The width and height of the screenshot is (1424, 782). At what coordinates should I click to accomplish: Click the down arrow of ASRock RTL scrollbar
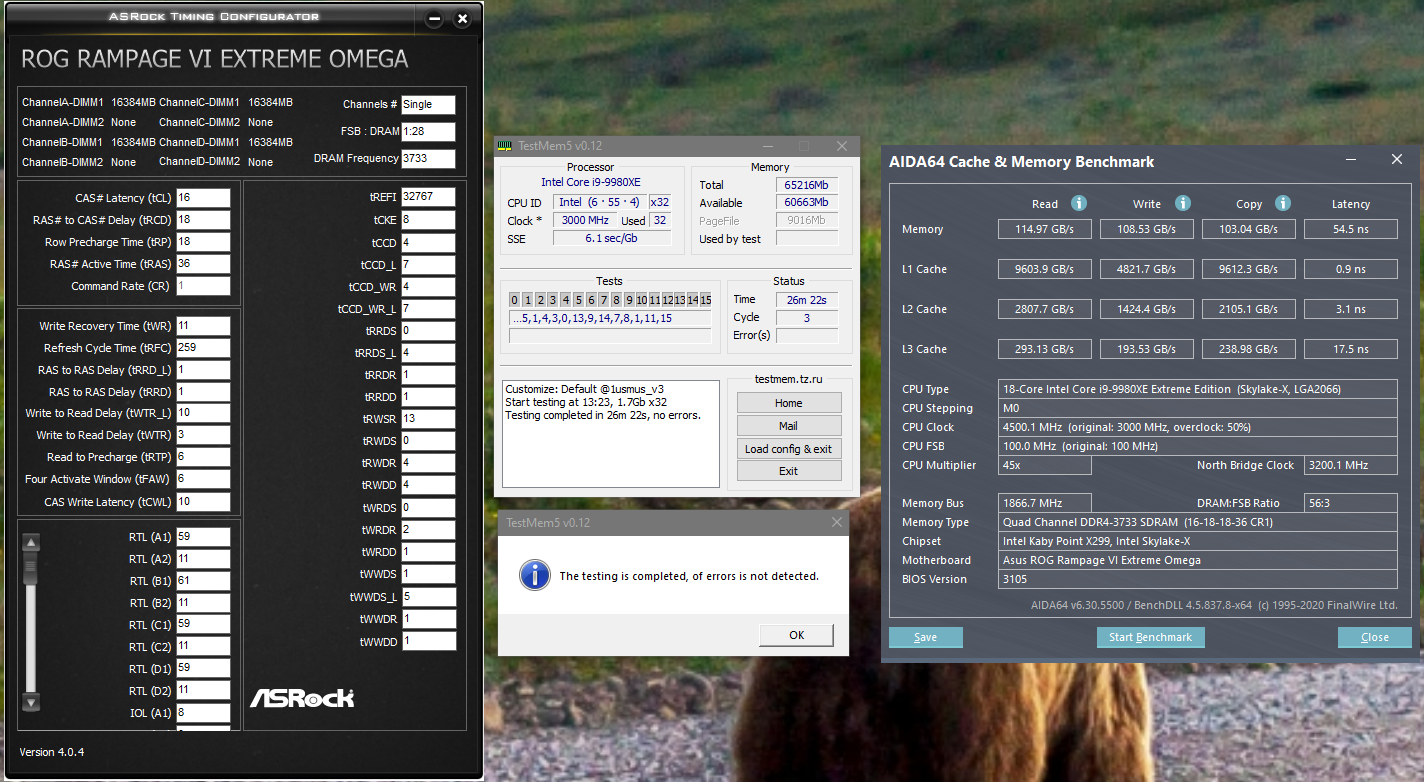pyautogui.click(x=31, y=702)
